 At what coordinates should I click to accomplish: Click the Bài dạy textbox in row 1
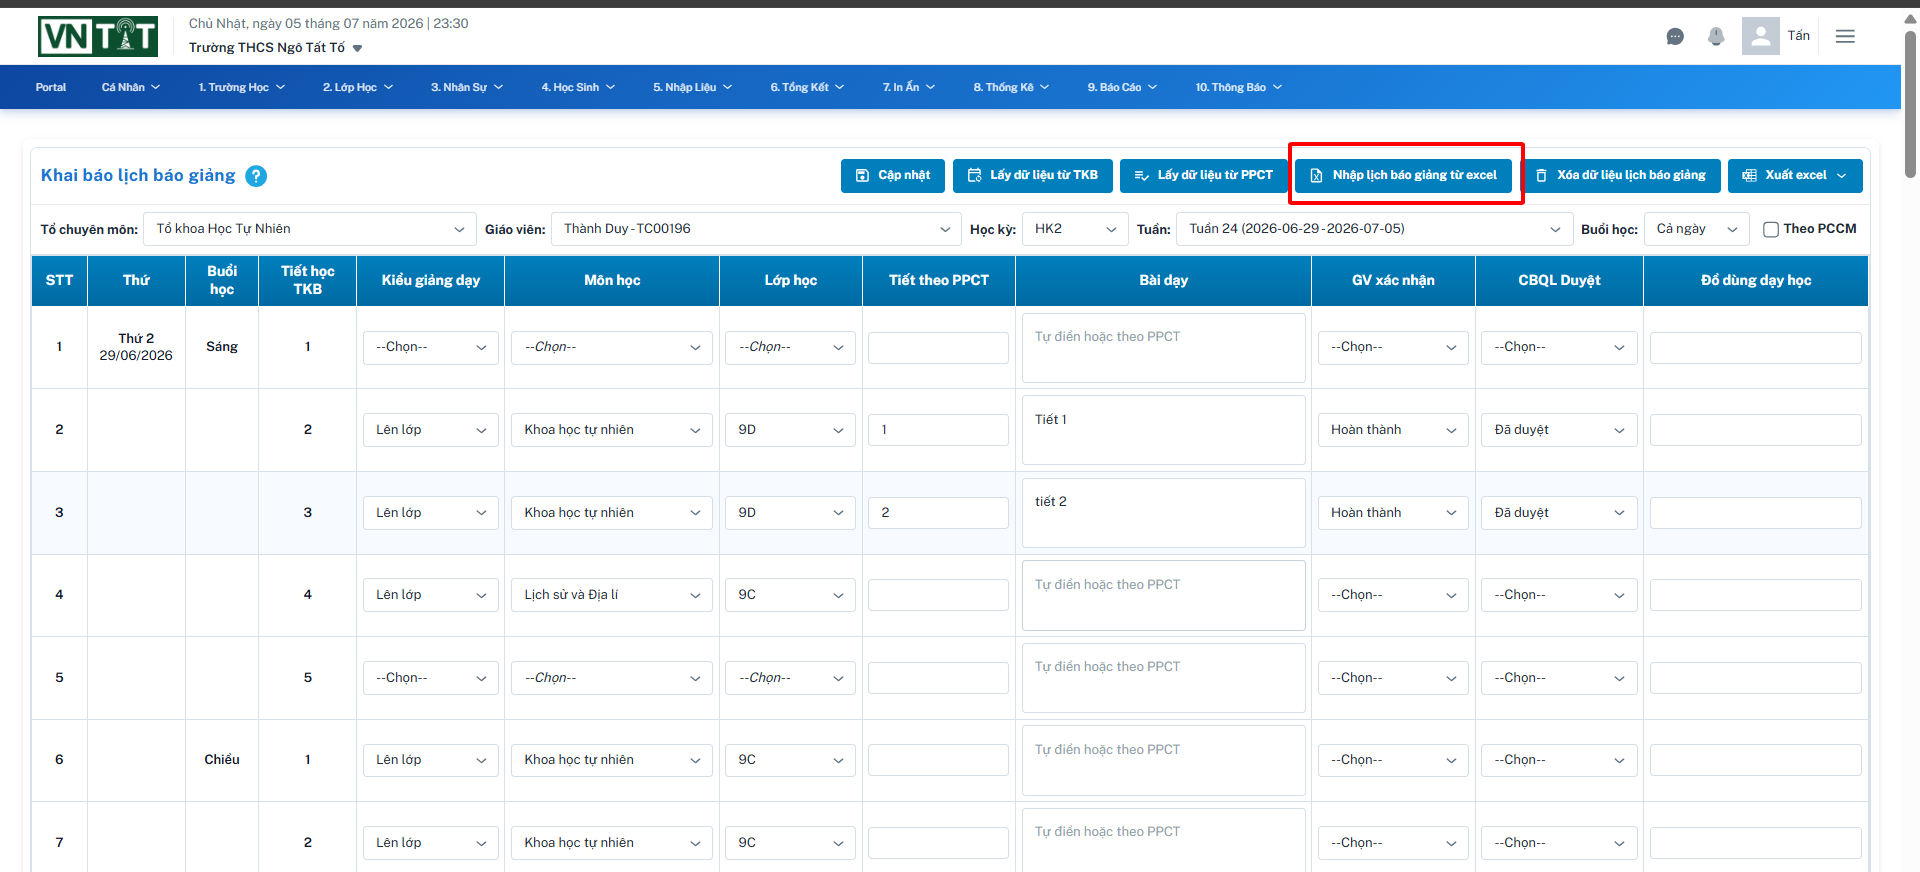(x=1163, y=348)
